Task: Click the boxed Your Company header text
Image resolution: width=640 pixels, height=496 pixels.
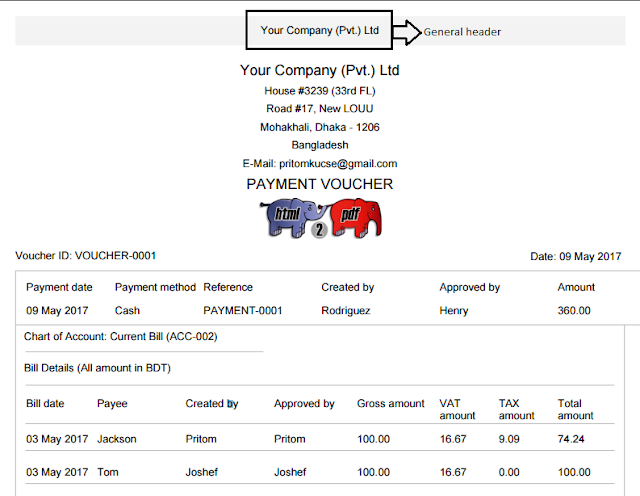Action: (x=319, y=30)
